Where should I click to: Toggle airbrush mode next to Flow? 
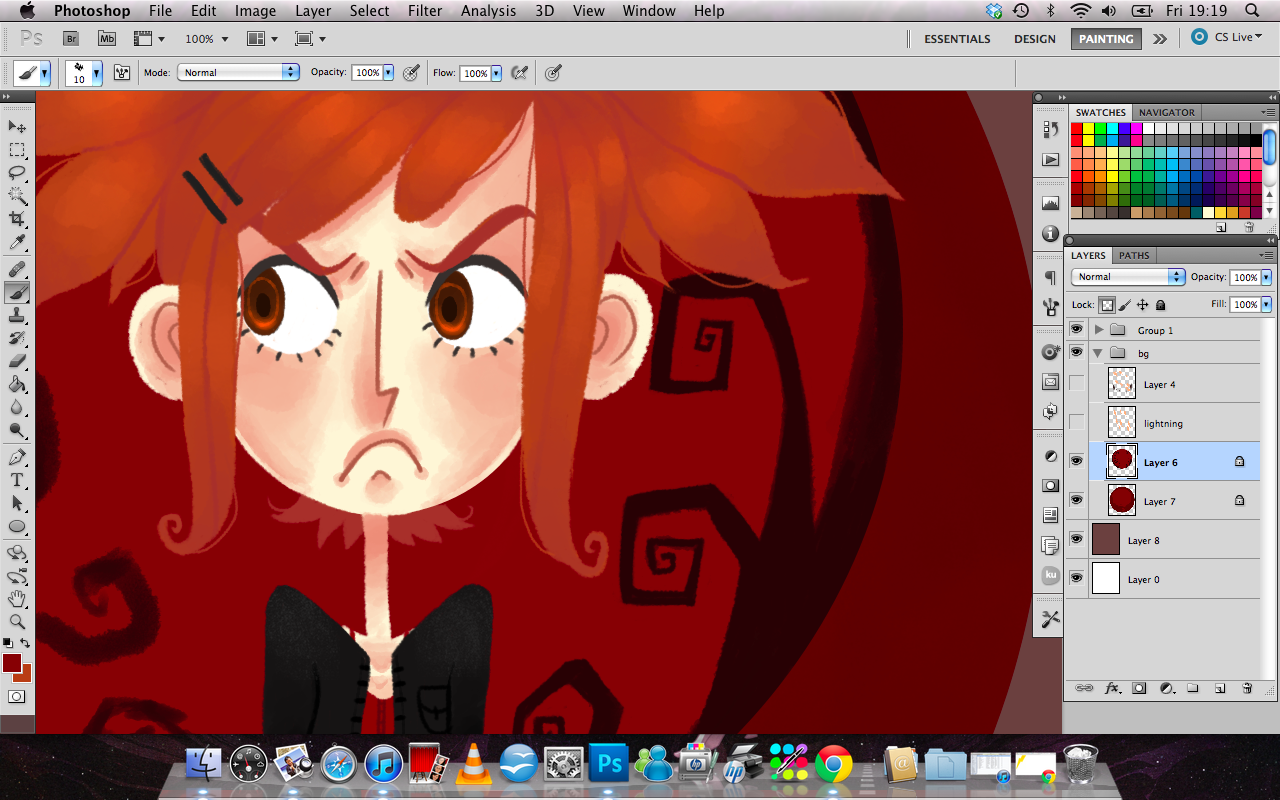[x=519, y=73]
